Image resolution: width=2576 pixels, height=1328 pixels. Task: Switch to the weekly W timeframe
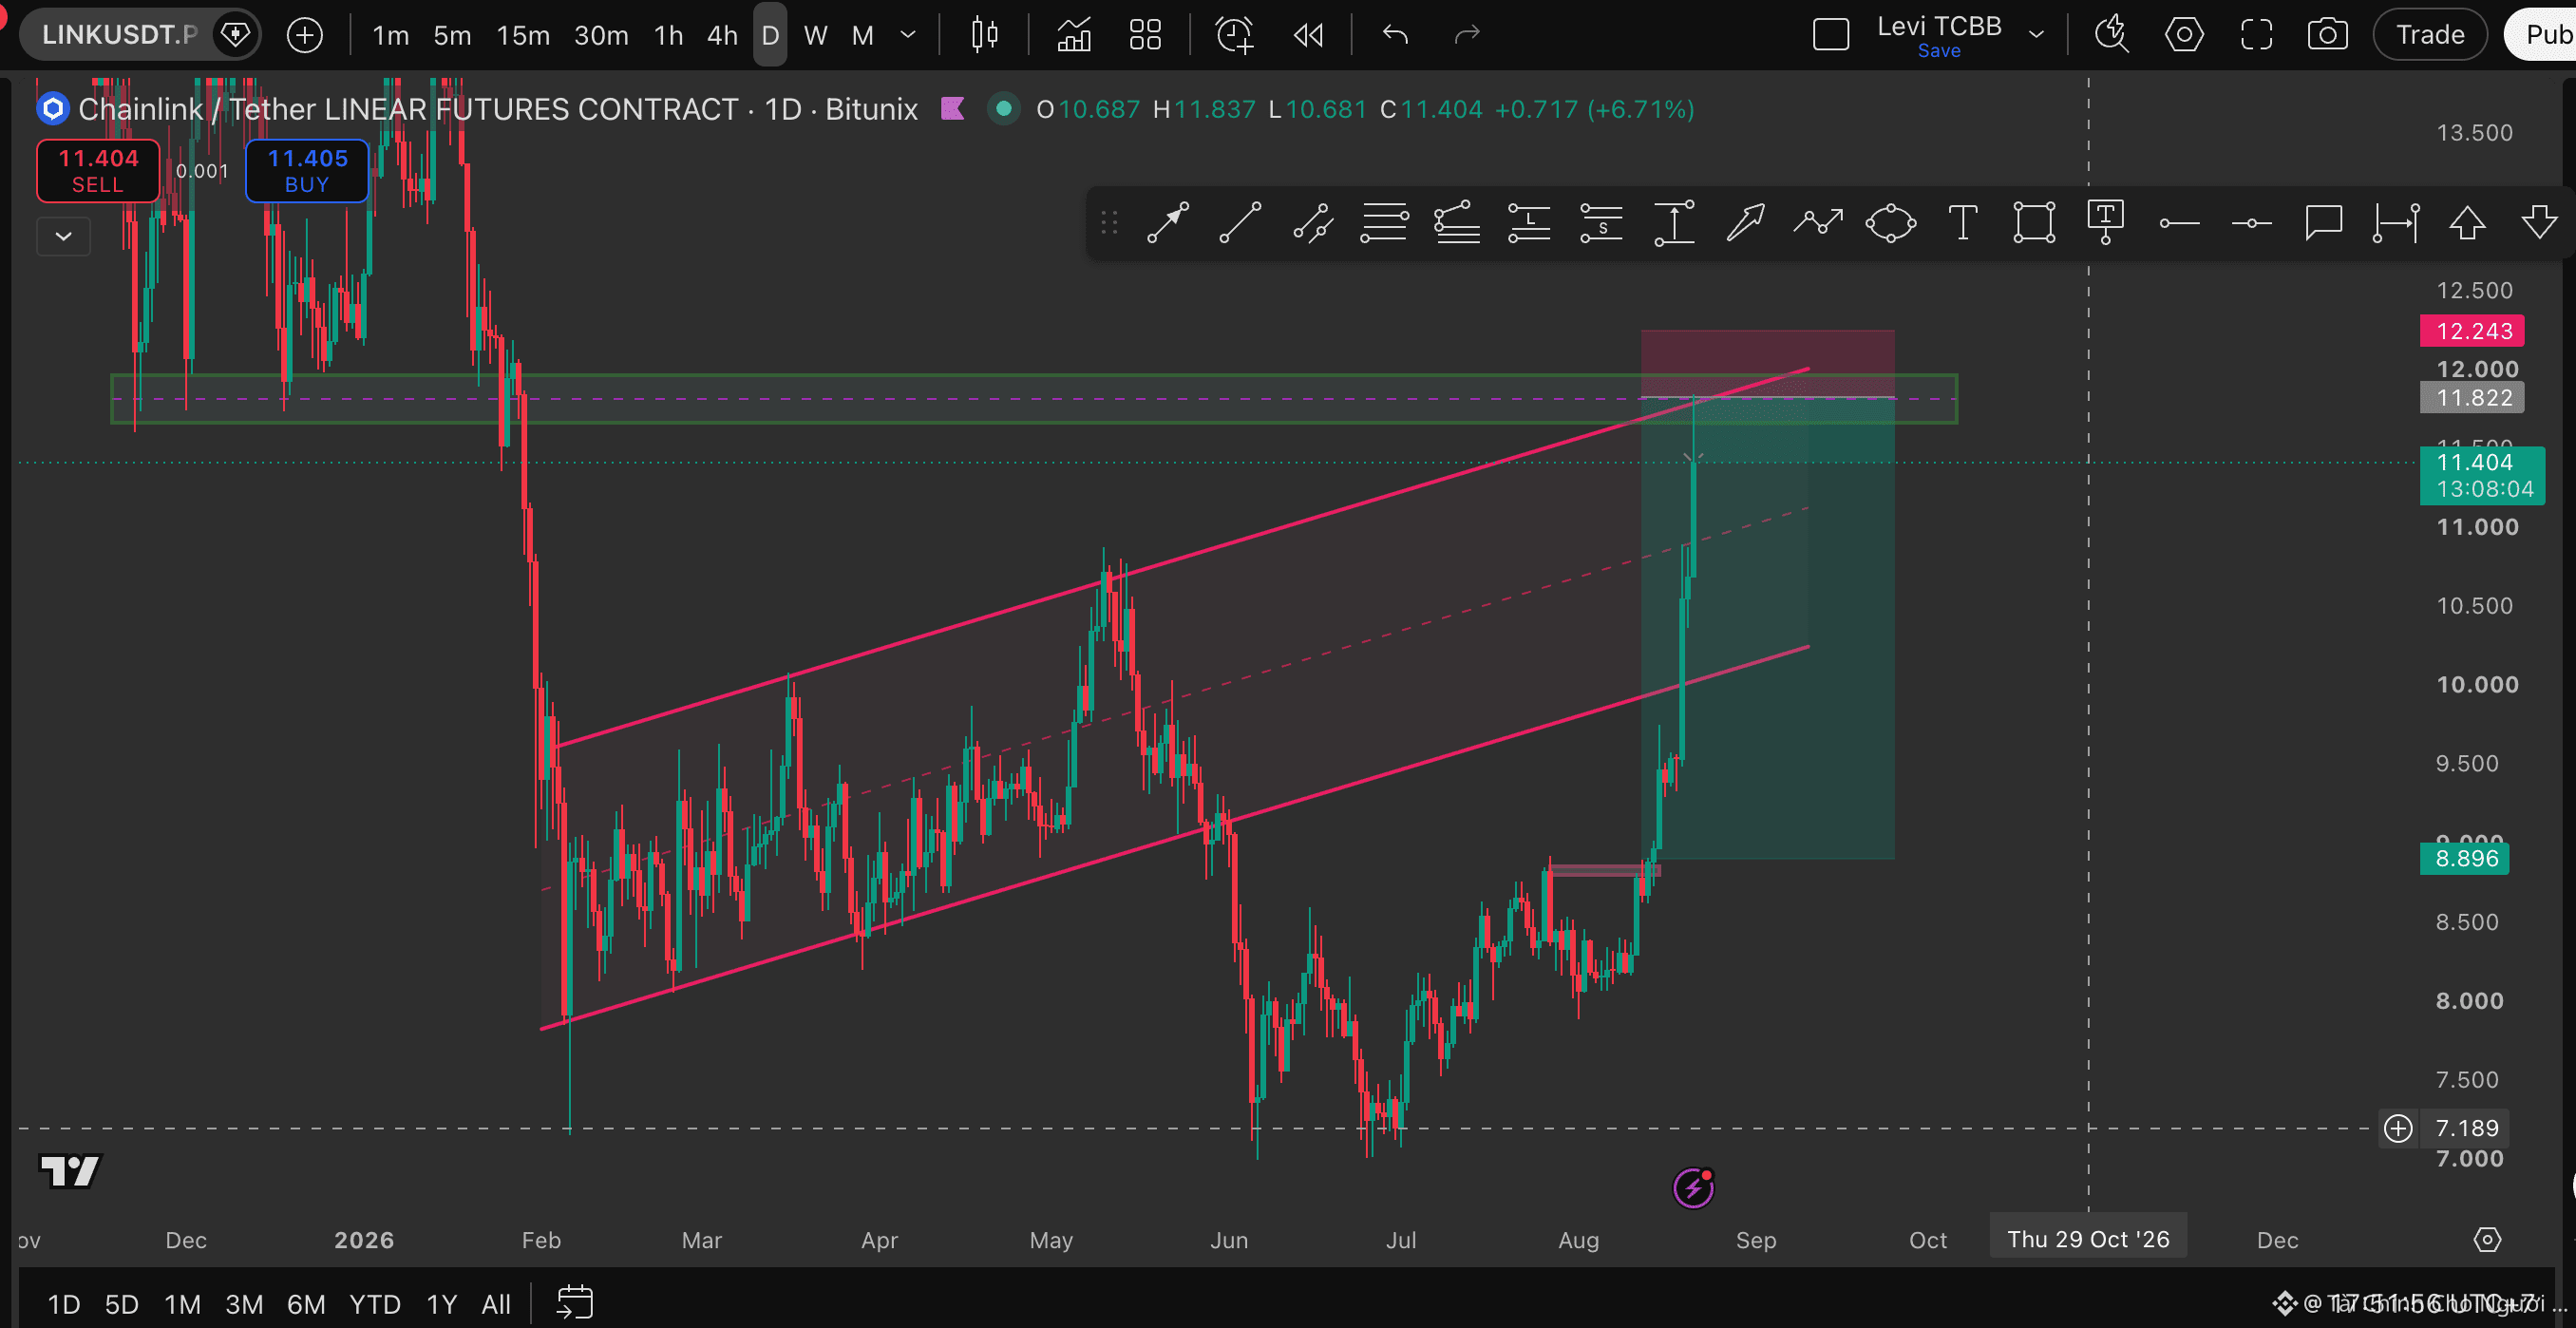pos(816,35)
